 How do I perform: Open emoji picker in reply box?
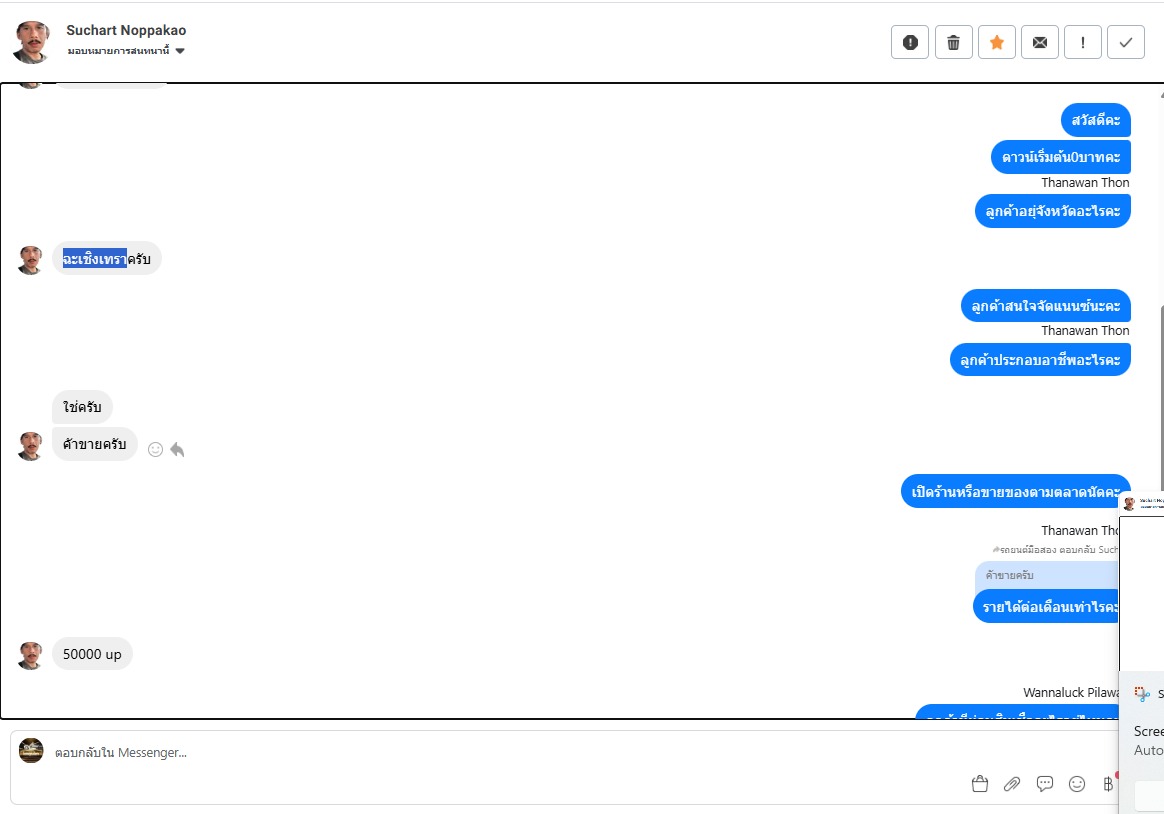1077,784
